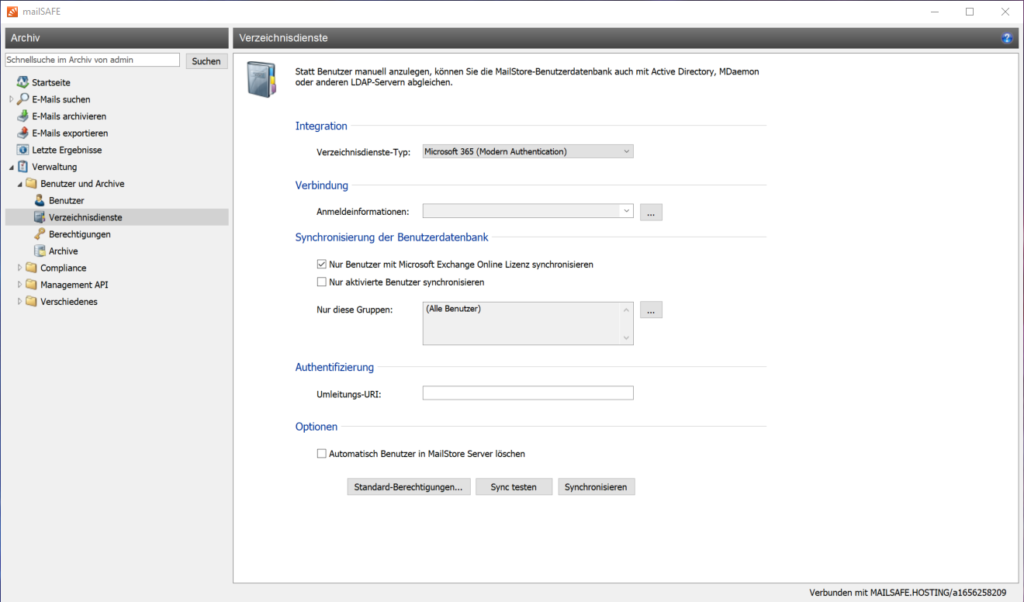
Task: Disable Exchange Online Lizenz synchronization checkbox
Action: click(322, 265)
